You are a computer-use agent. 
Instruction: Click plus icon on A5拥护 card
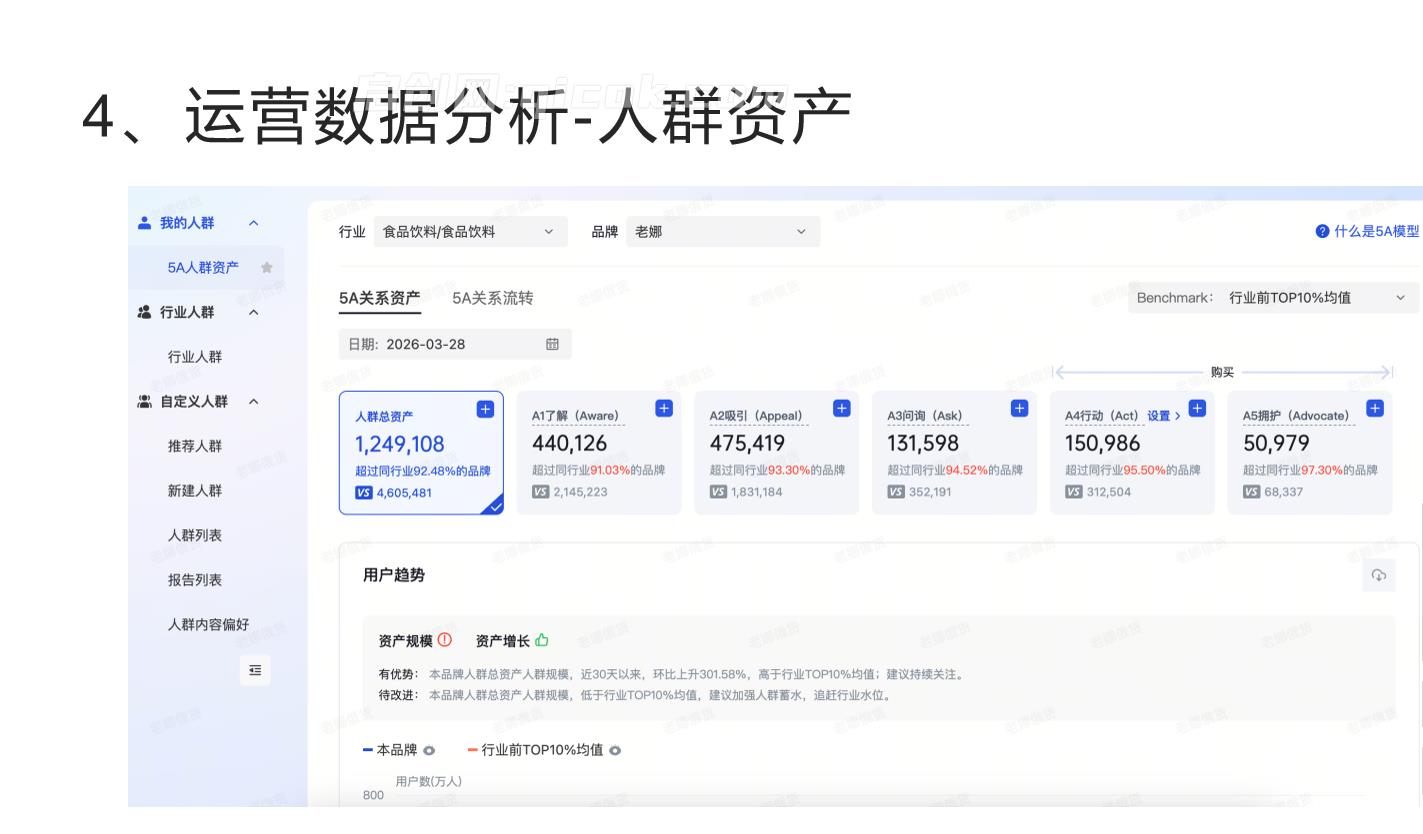pos(1375,408)
